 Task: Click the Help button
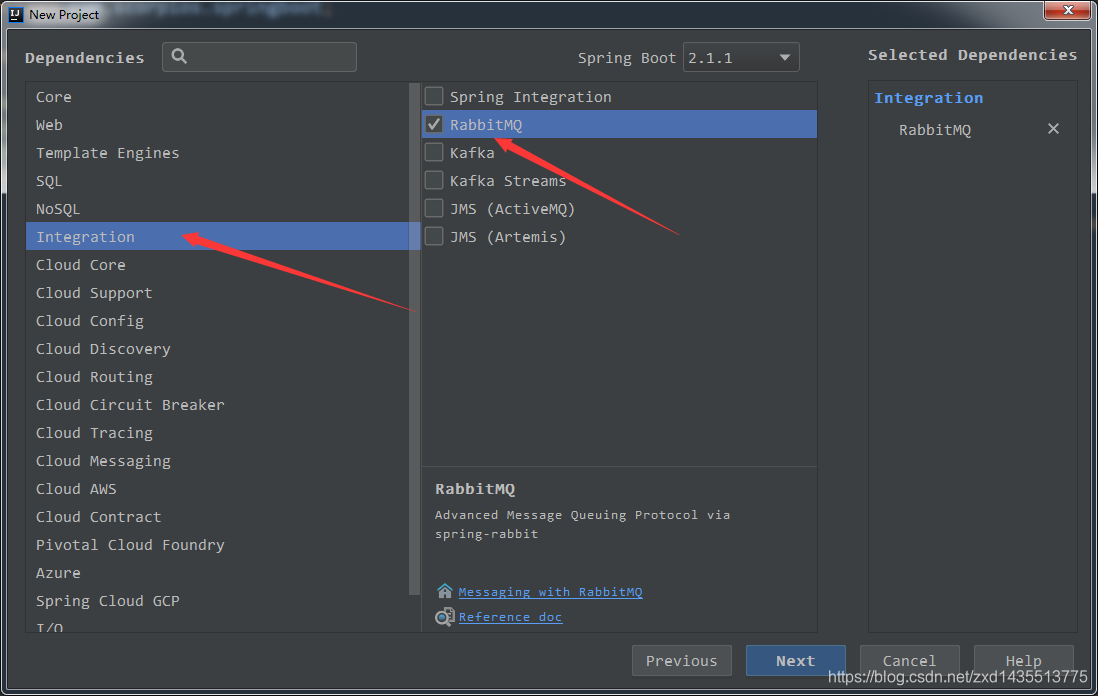click(1023, 660)
